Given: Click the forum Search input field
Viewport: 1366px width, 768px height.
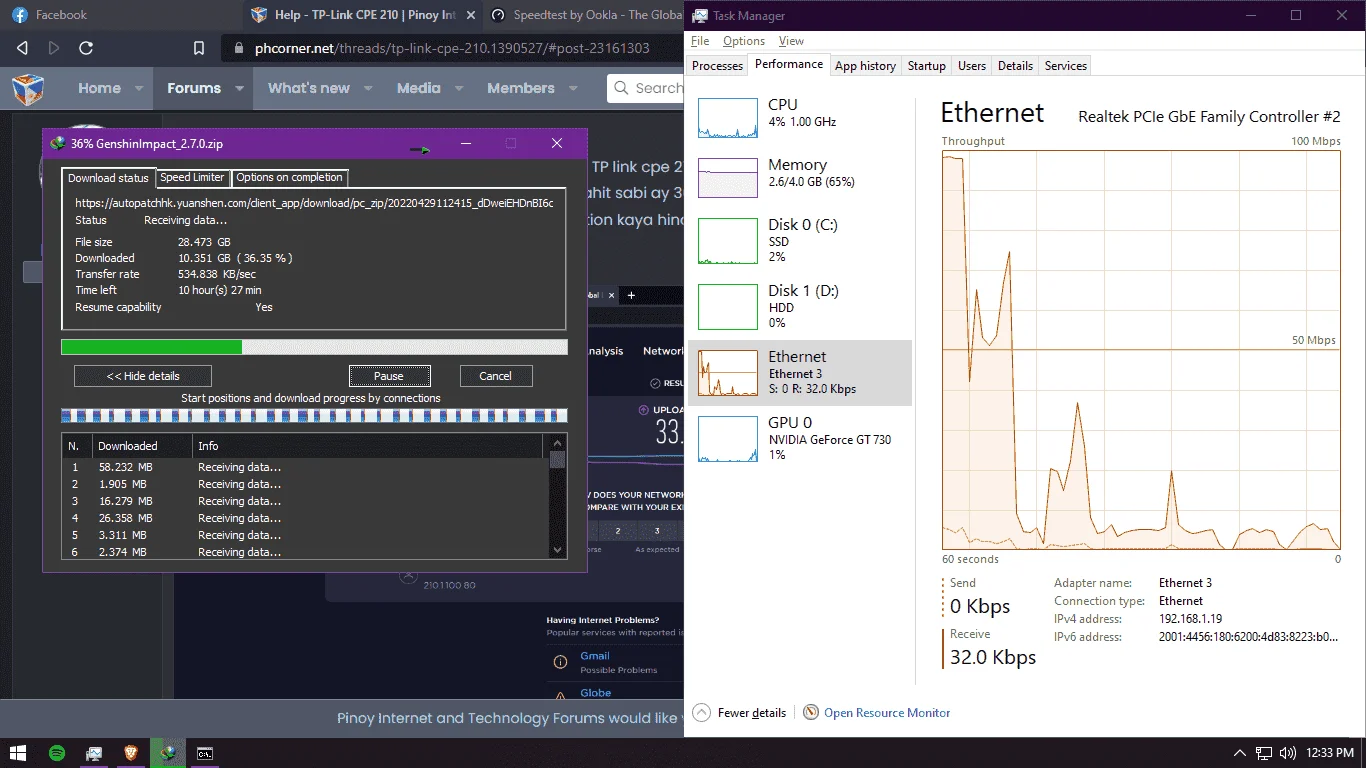Looking at the screenshot, I should click(x=646, y=88).
